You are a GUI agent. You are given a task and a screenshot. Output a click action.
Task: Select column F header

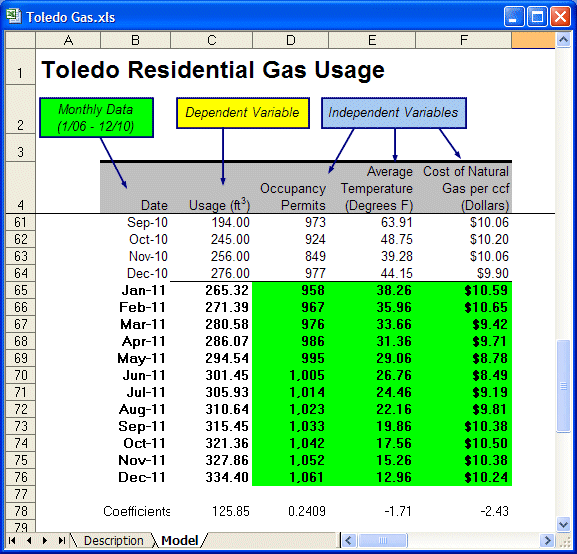click(464, 40)
